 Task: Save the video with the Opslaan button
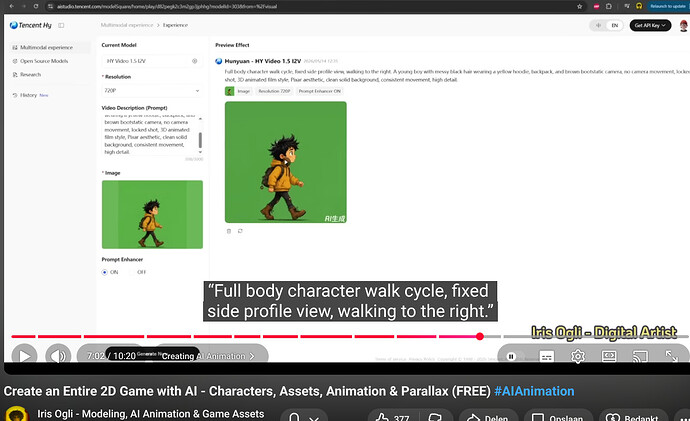click(x=556, y=417)
